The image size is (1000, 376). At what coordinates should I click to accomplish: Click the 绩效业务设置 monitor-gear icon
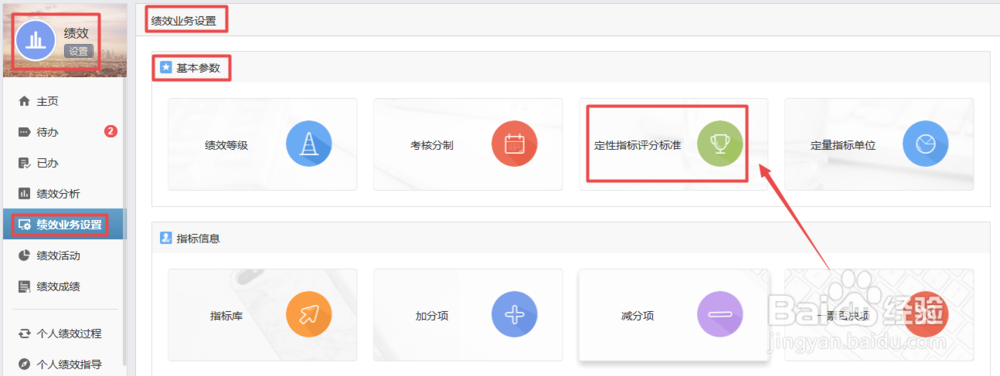pyautogui.click(x=24, y=224)
